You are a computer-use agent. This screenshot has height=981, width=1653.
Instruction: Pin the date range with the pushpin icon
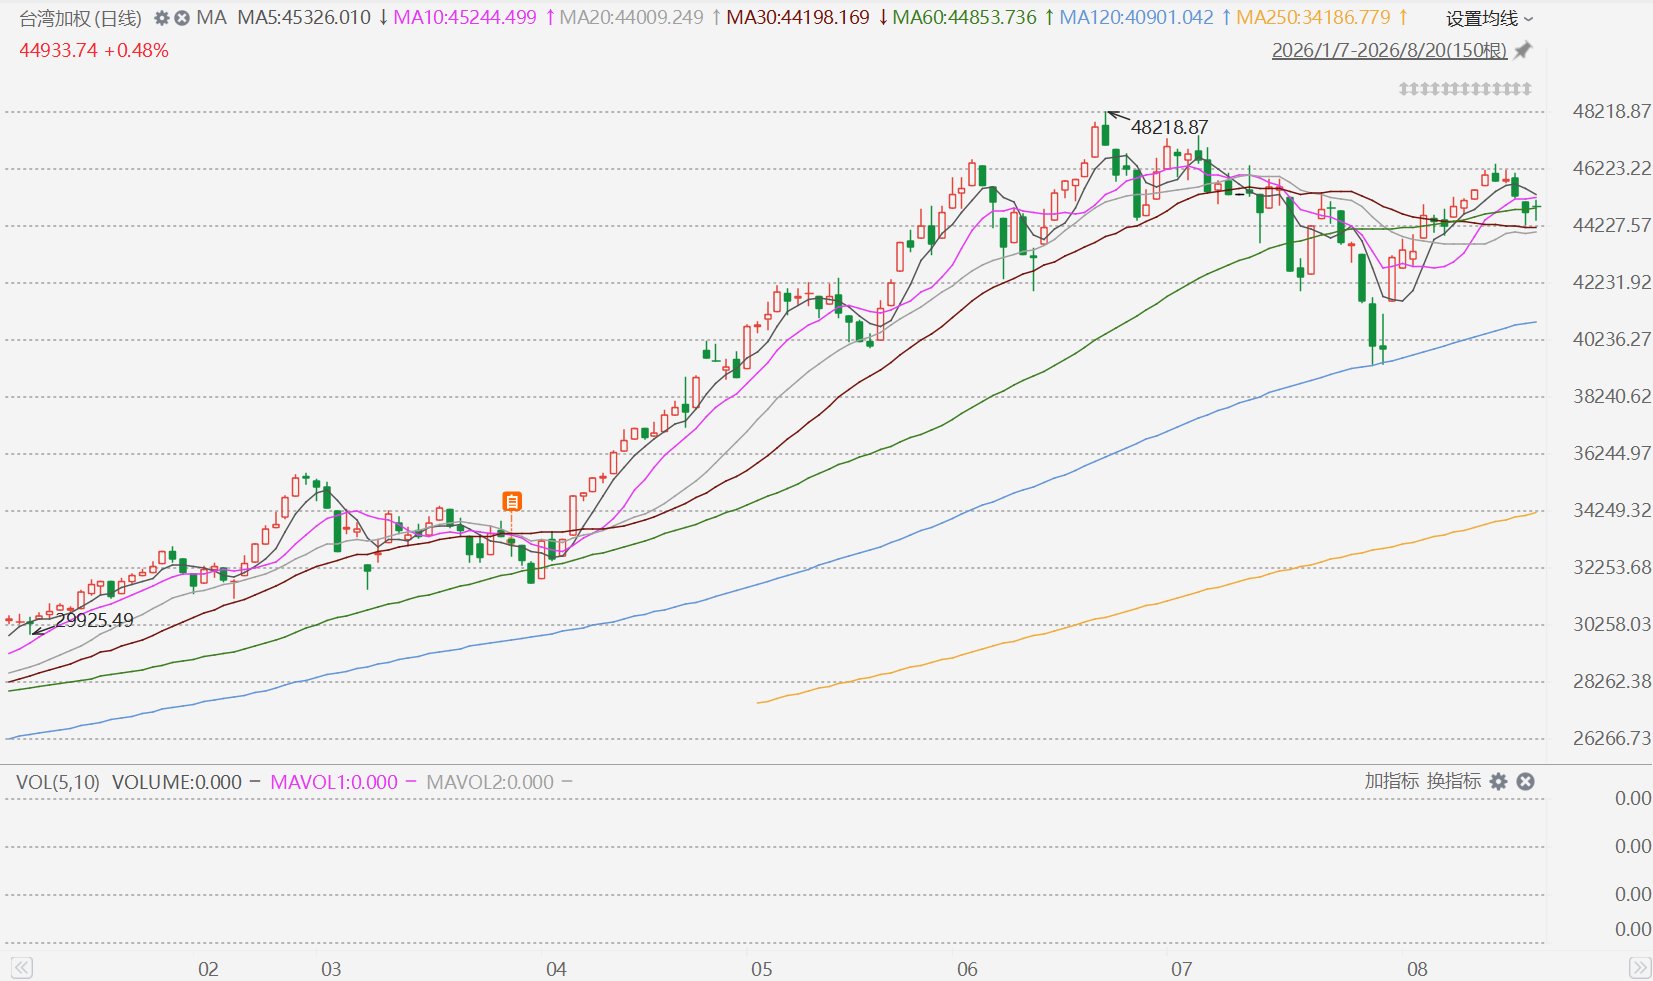[1523, 50]
